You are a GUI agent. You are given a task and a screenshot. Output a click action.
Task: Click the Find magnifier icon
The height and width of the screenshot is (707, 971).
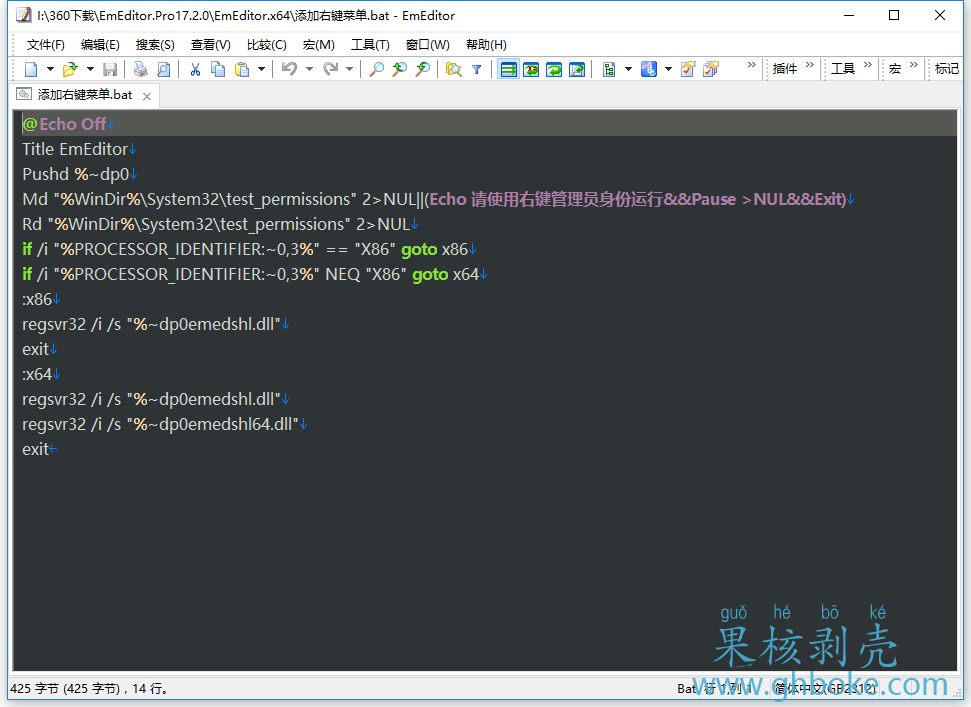[x=376, y=69]
